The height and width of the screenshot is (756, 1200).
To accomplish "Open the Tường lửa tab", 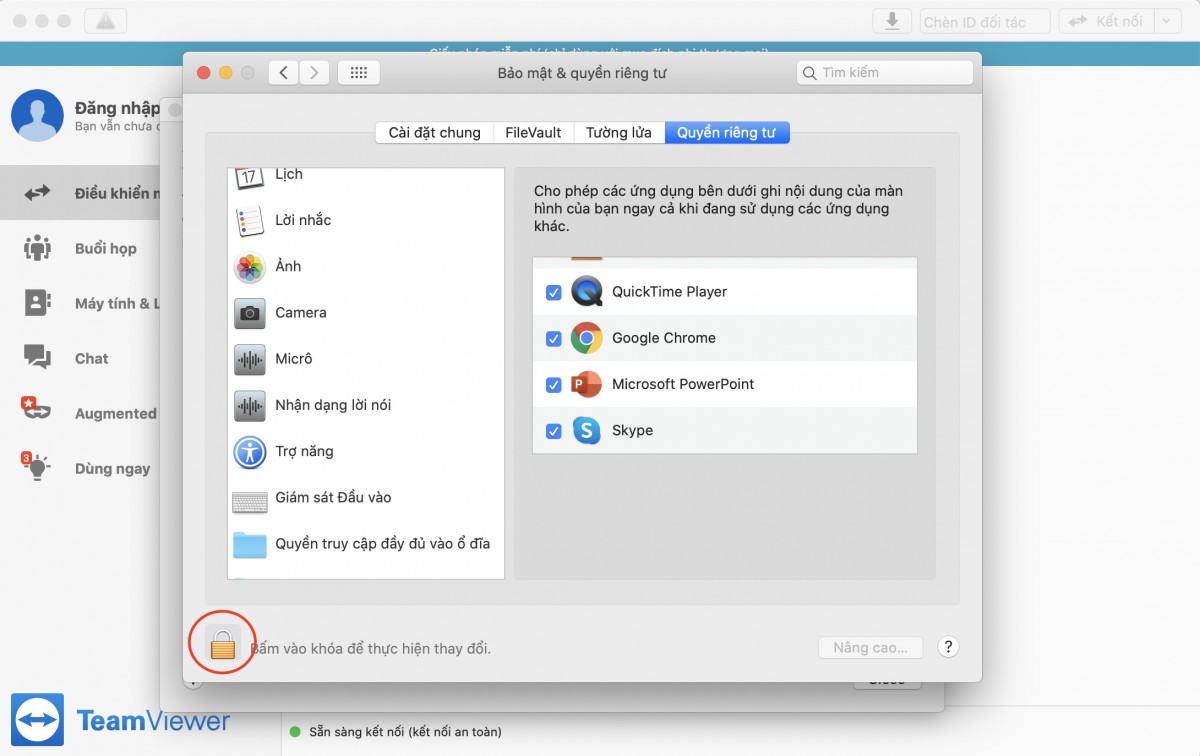I will (618, 131).
